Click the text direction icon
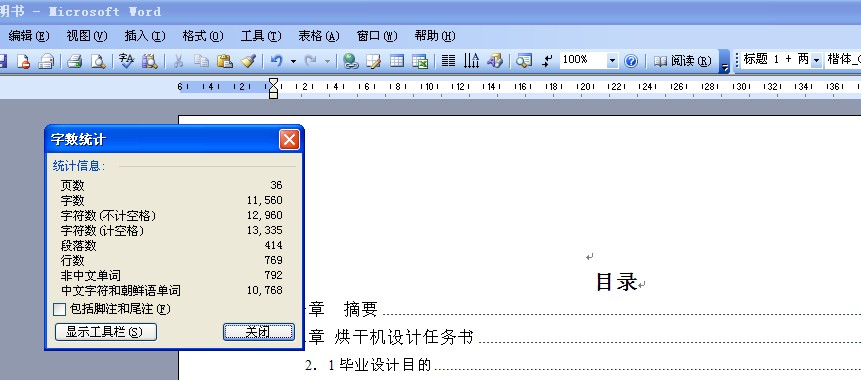The width and height of the screenshot is (861, 380). 471,60
